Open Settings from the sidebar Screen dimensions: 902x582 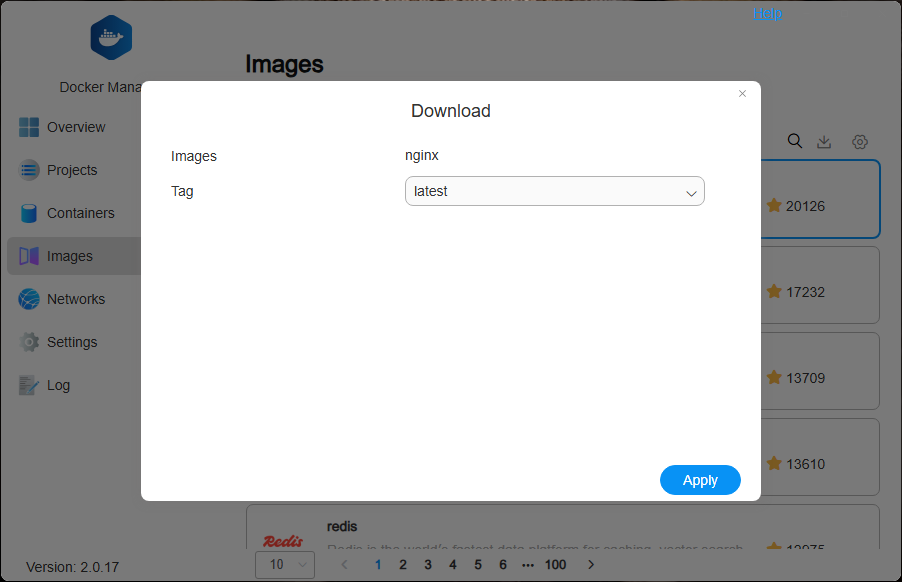72,342
